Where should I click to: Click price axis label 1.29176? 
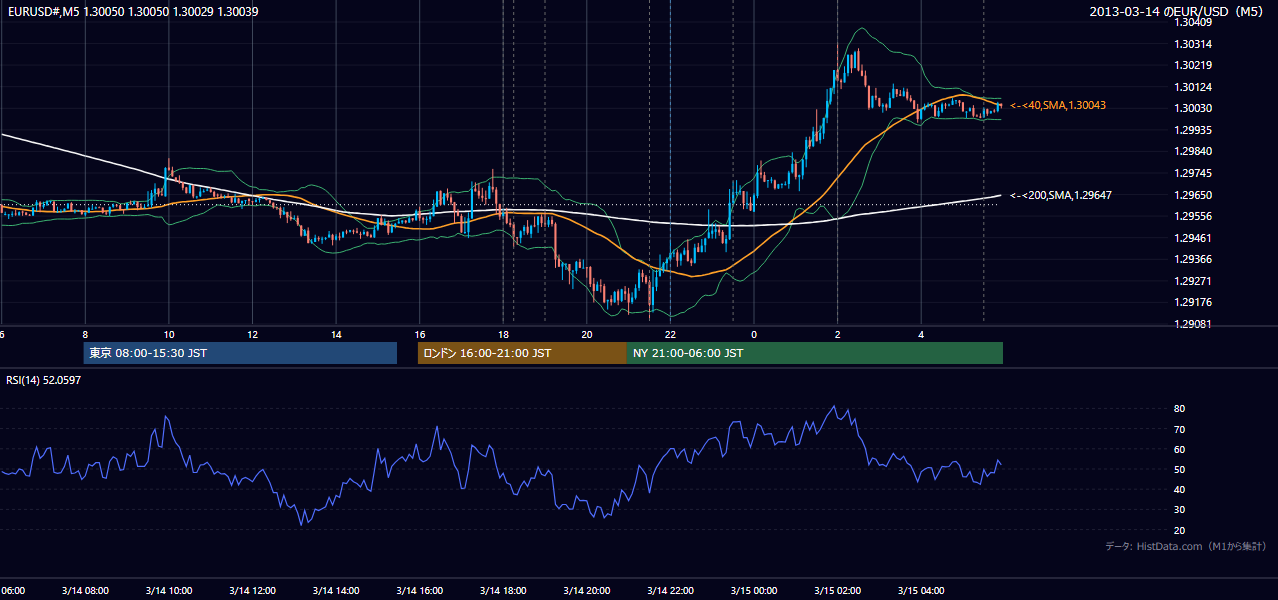(1193, 302)
